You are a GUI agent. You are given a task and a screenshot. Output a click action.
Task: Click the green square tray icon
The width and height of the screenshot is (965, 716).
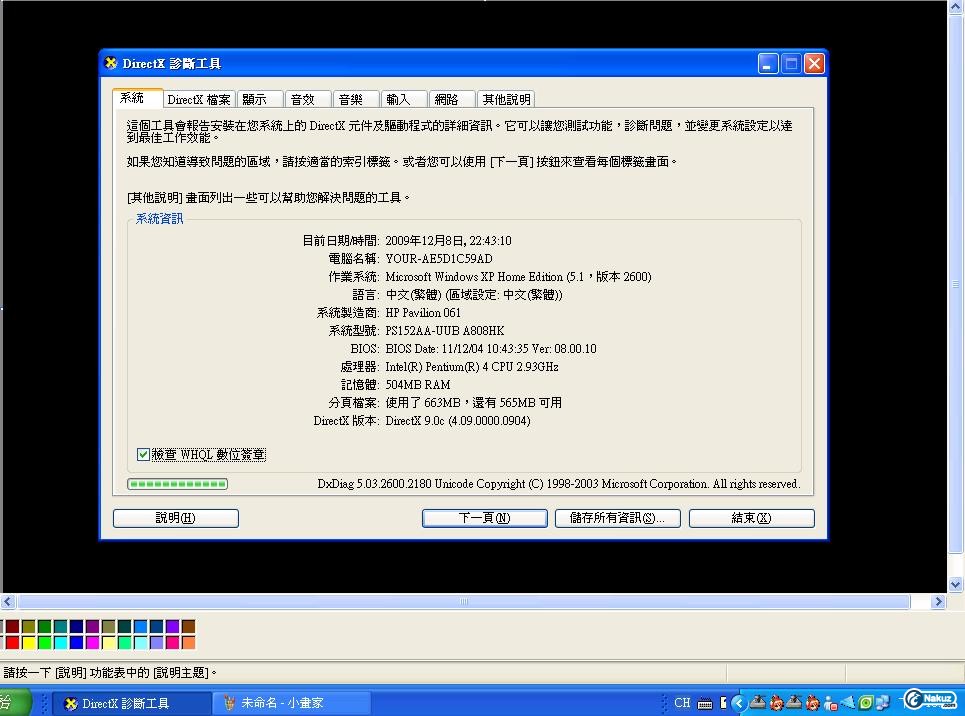tap(866, 703)
